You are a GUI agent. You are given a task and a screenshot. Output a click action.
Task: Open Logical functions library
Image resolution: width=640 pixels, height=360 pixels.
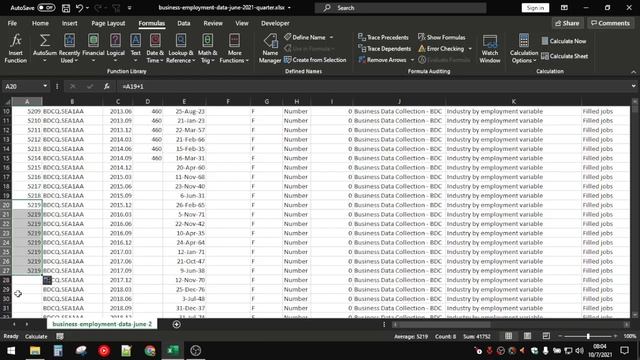pyautogui.click(x=116, y=49)
